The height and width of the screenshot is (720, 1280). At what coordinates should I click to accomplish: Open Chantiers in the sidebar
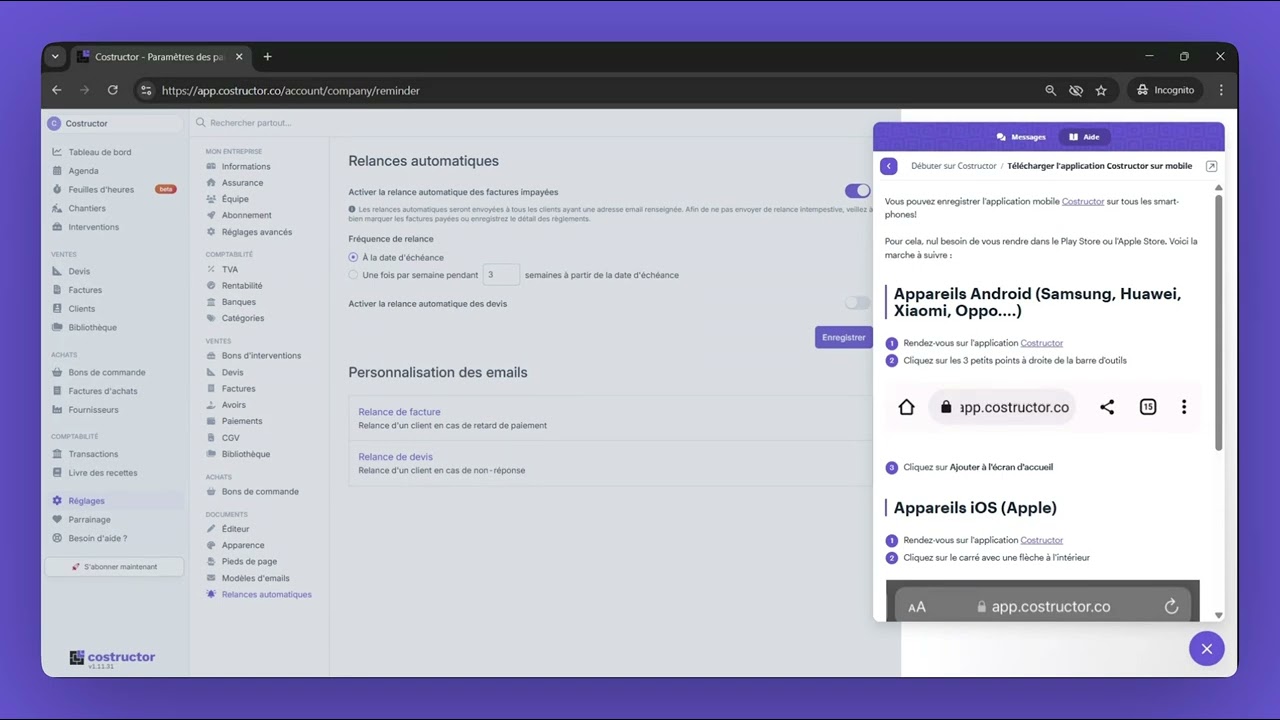pyautogui.click(x=87, y=208)
